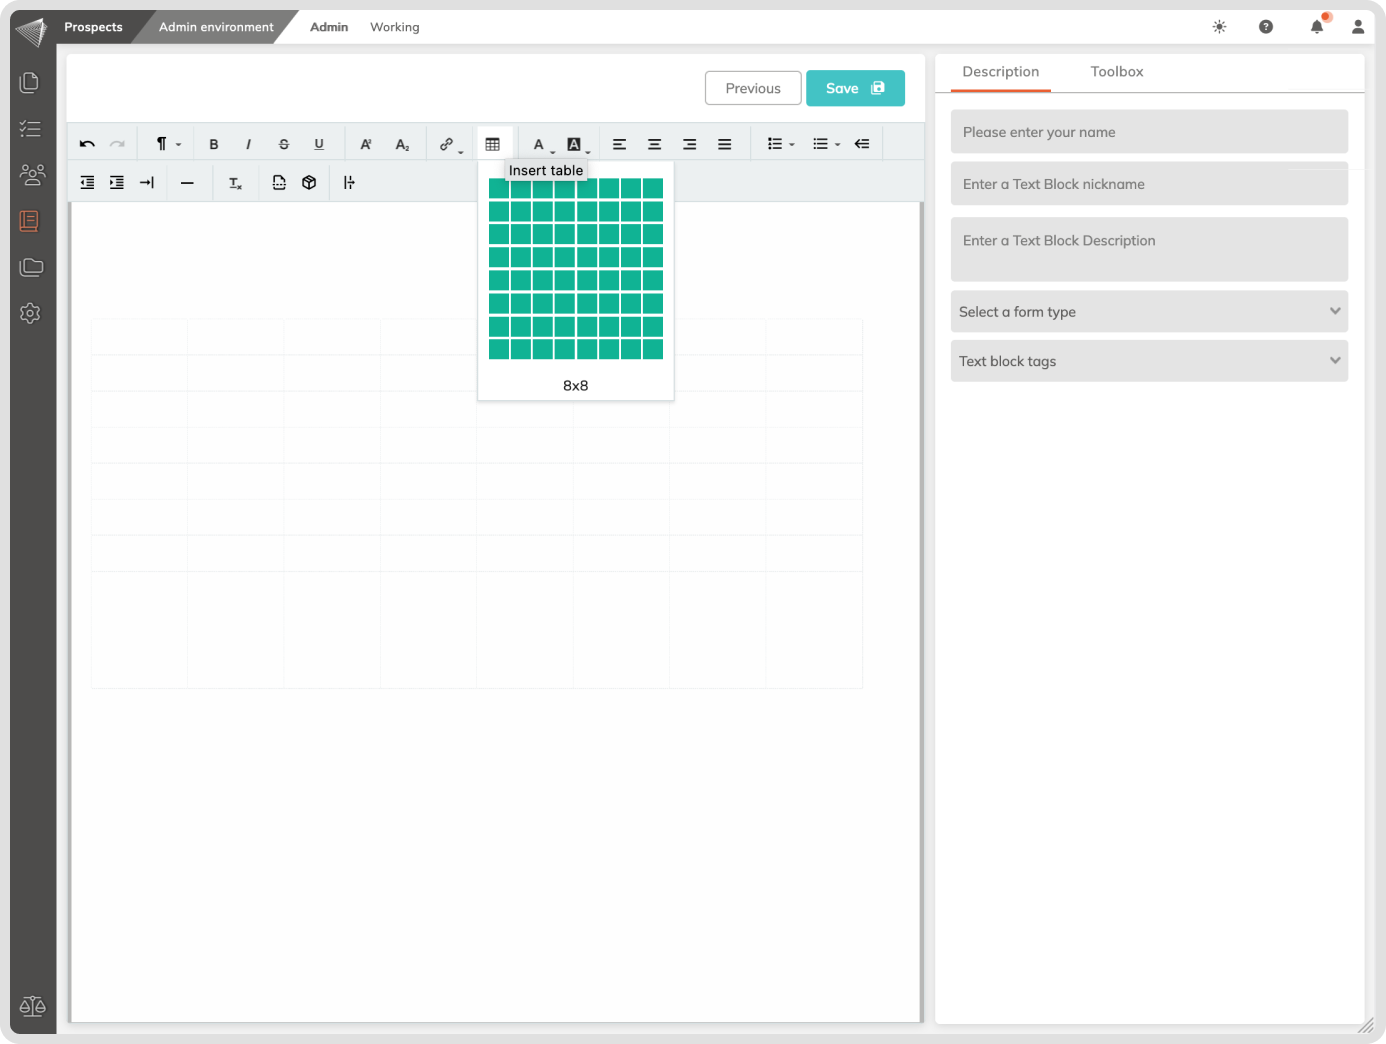Screen dimensions: 1386x1044
Task: Toggle italic formatting
Action: coord(248,144)
